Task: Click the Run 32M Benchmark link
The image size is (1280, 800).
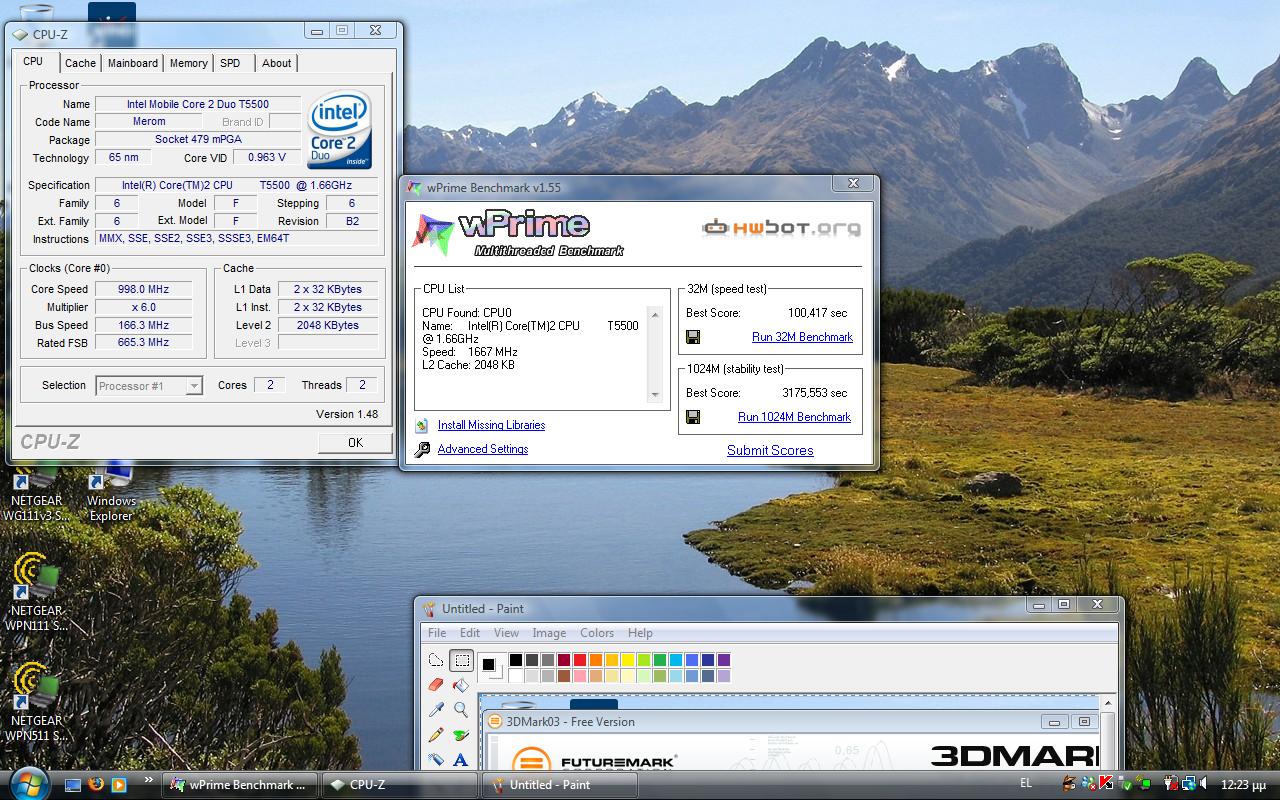Action: (x=802, y=337)
